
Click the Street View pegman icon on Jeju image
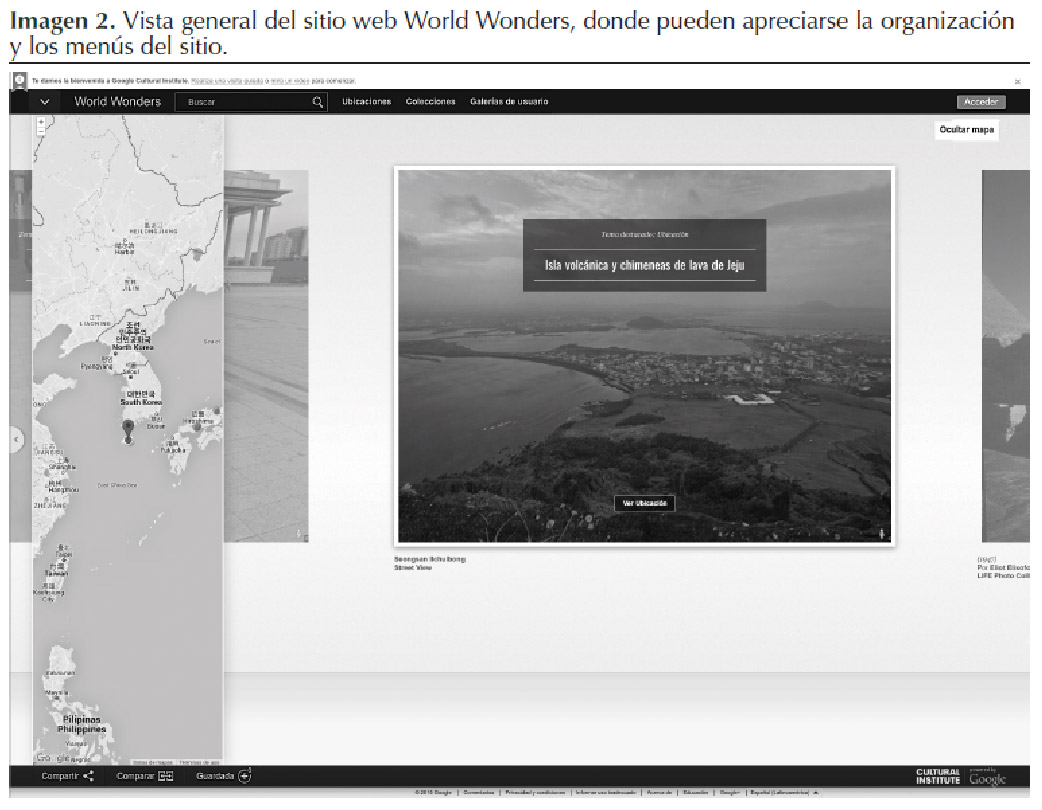[881, 533]
